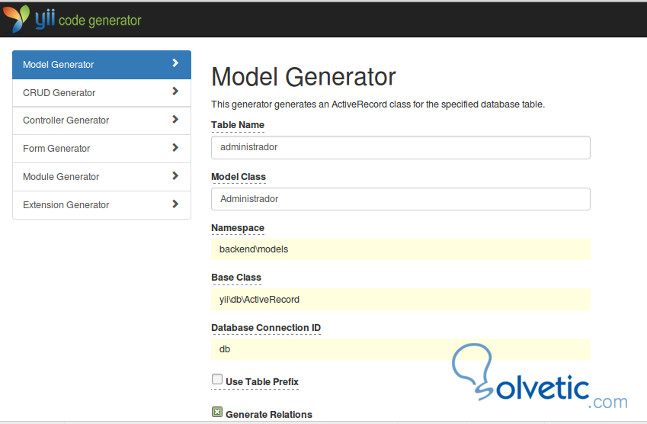Click the Base Class field
Image resolution: width=647 pixels, height=424 pixels.
click(400, 299)
